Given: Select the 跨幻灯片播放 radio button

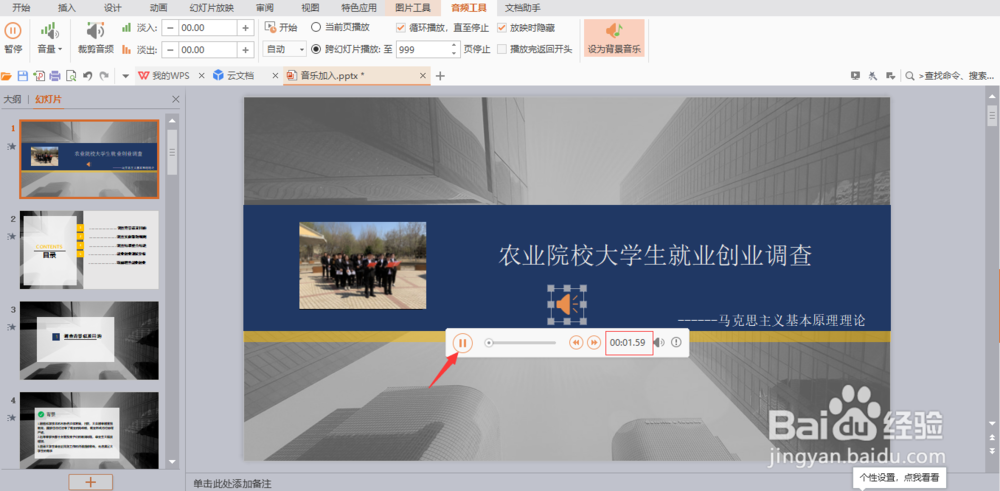Looking at the screenshot, I should 316,49.
